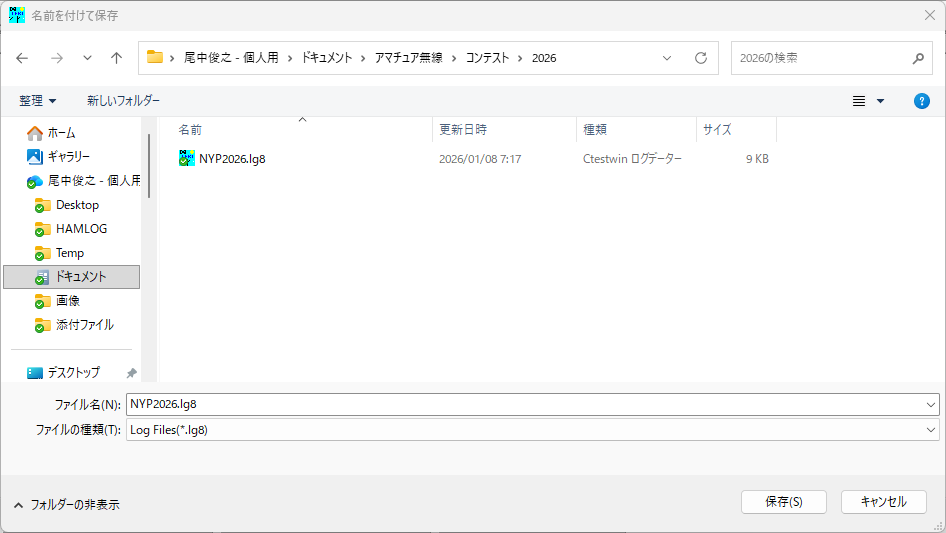
Task: Open デスクトップ quick access item
Action: 74,372
